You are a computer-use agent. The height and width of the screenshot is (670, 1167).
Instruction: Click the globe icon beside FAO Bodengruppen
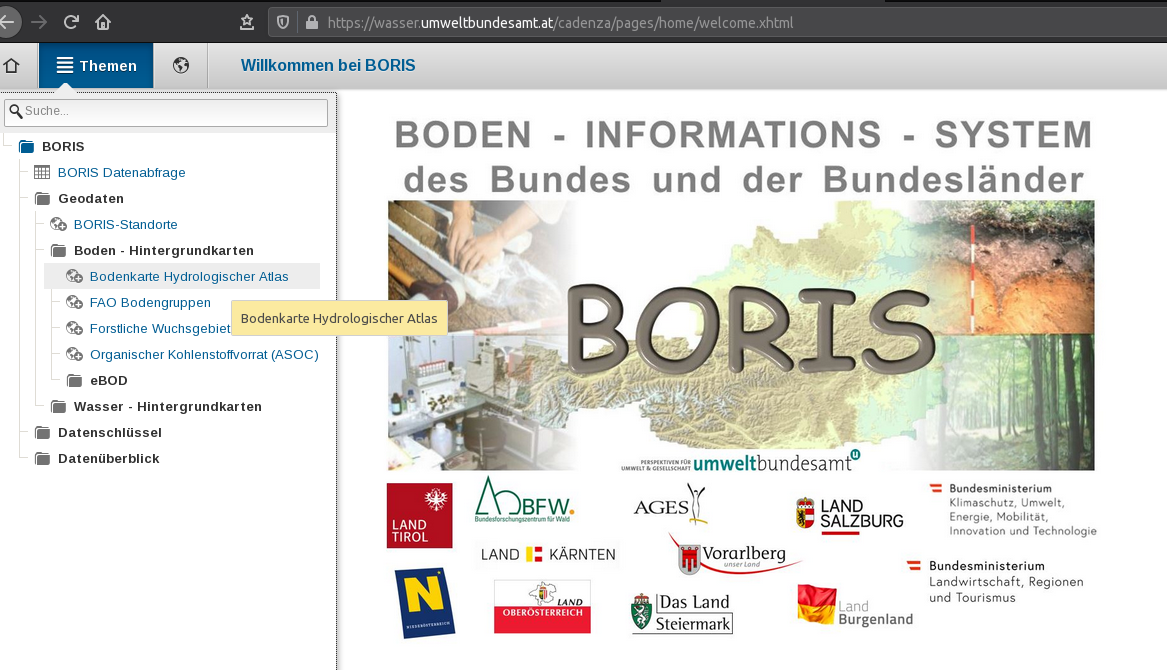pos(74,303)
